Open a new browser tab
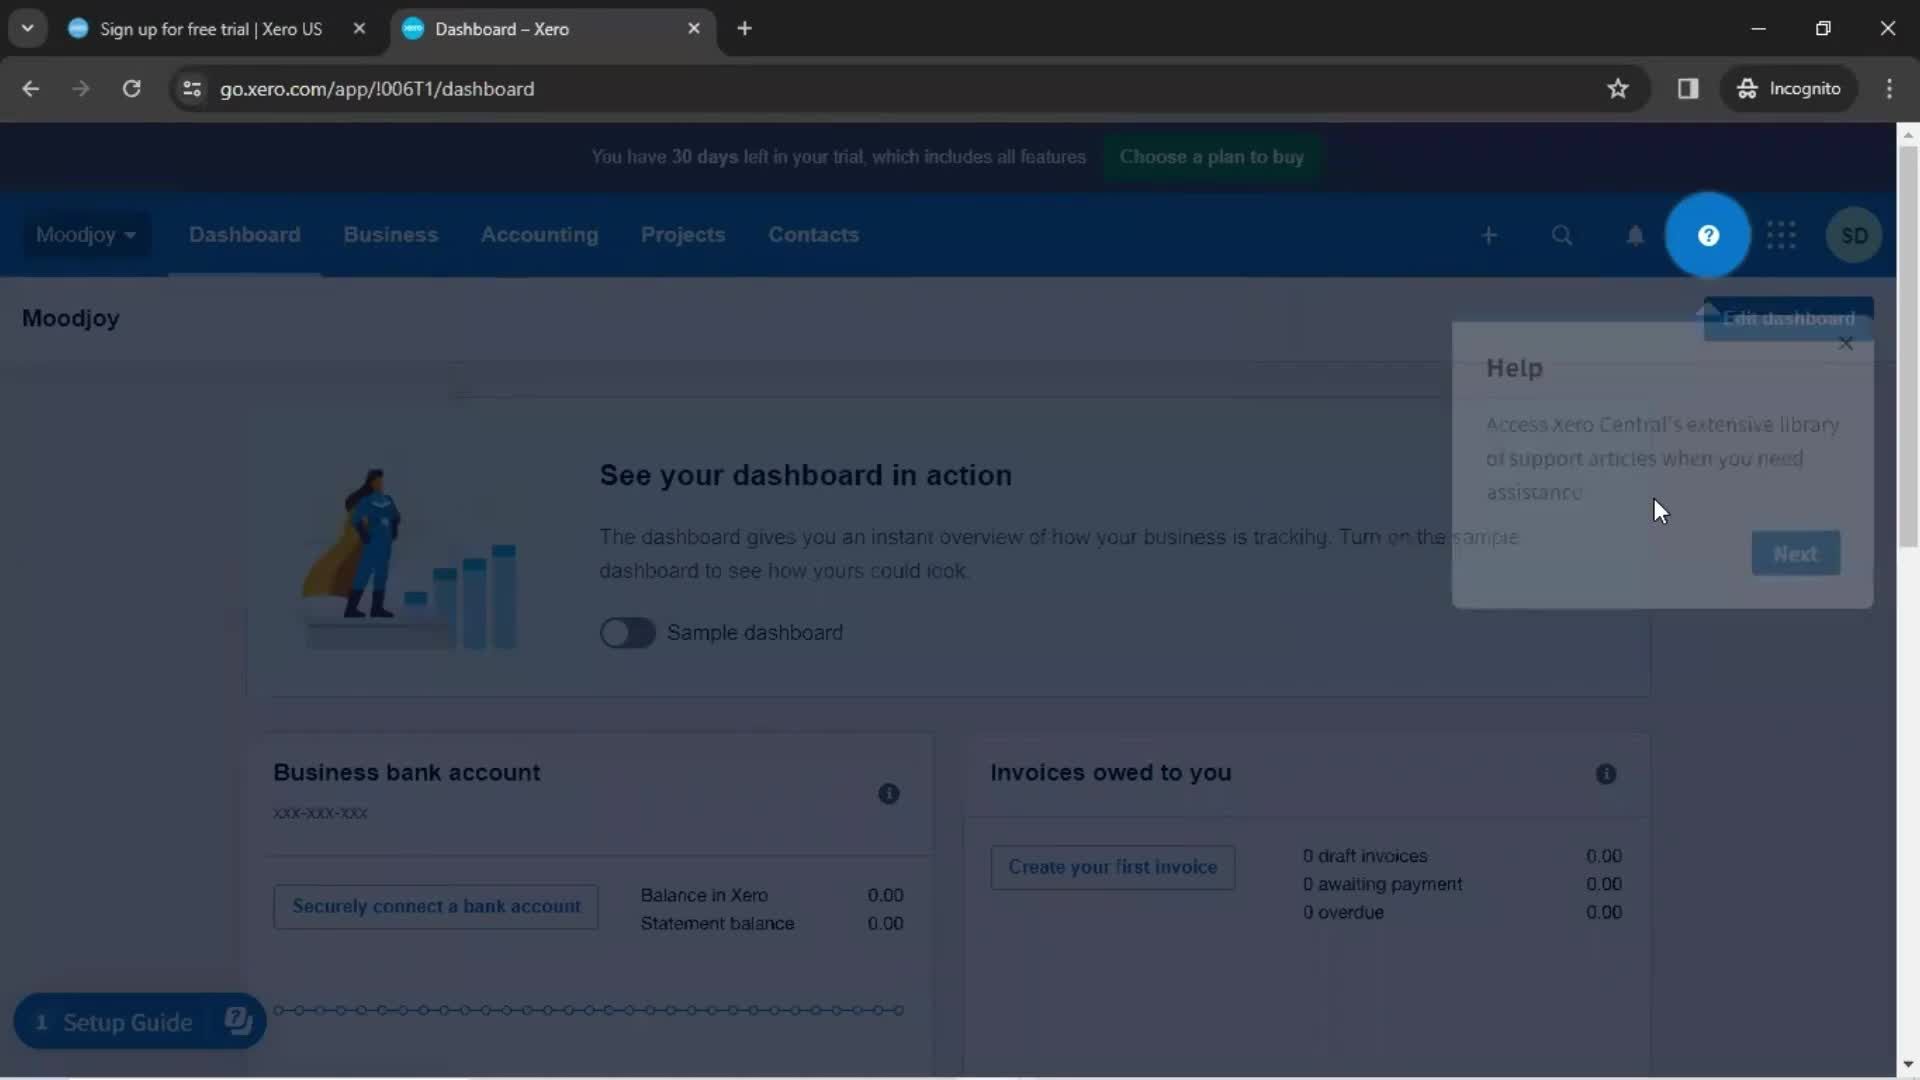The image size is (1920, 1080). point(744,29)
